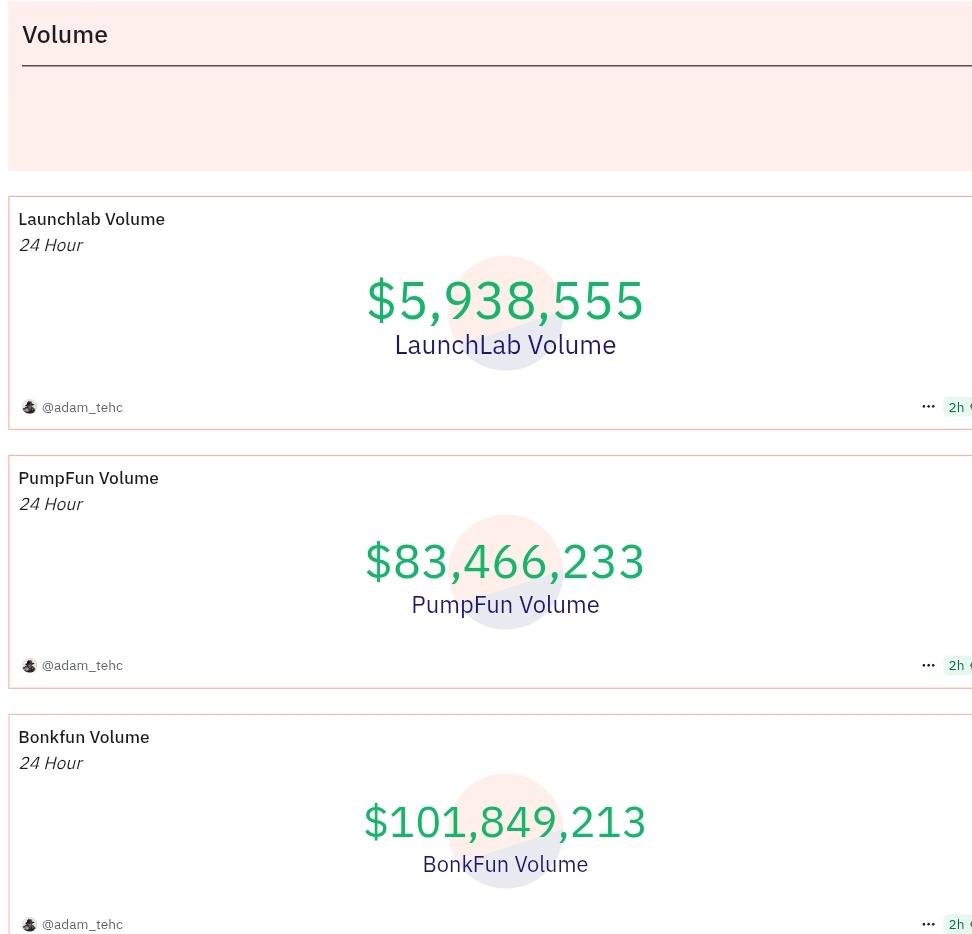Click 24 Hour subtitle under PumpFun Volume
The image size is (972, 934).
click(x=51, y=504)
